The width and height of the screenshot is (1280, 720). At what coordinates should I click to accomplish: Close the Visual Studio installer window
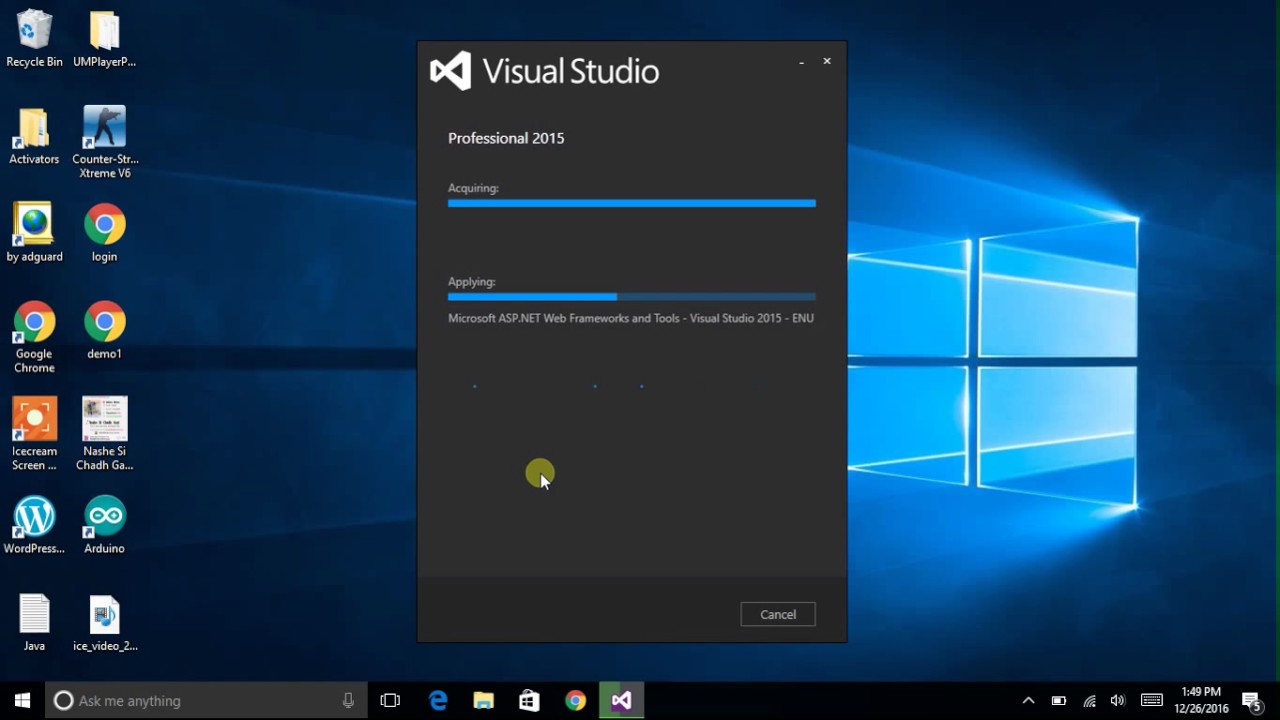(x=827, y=61)
